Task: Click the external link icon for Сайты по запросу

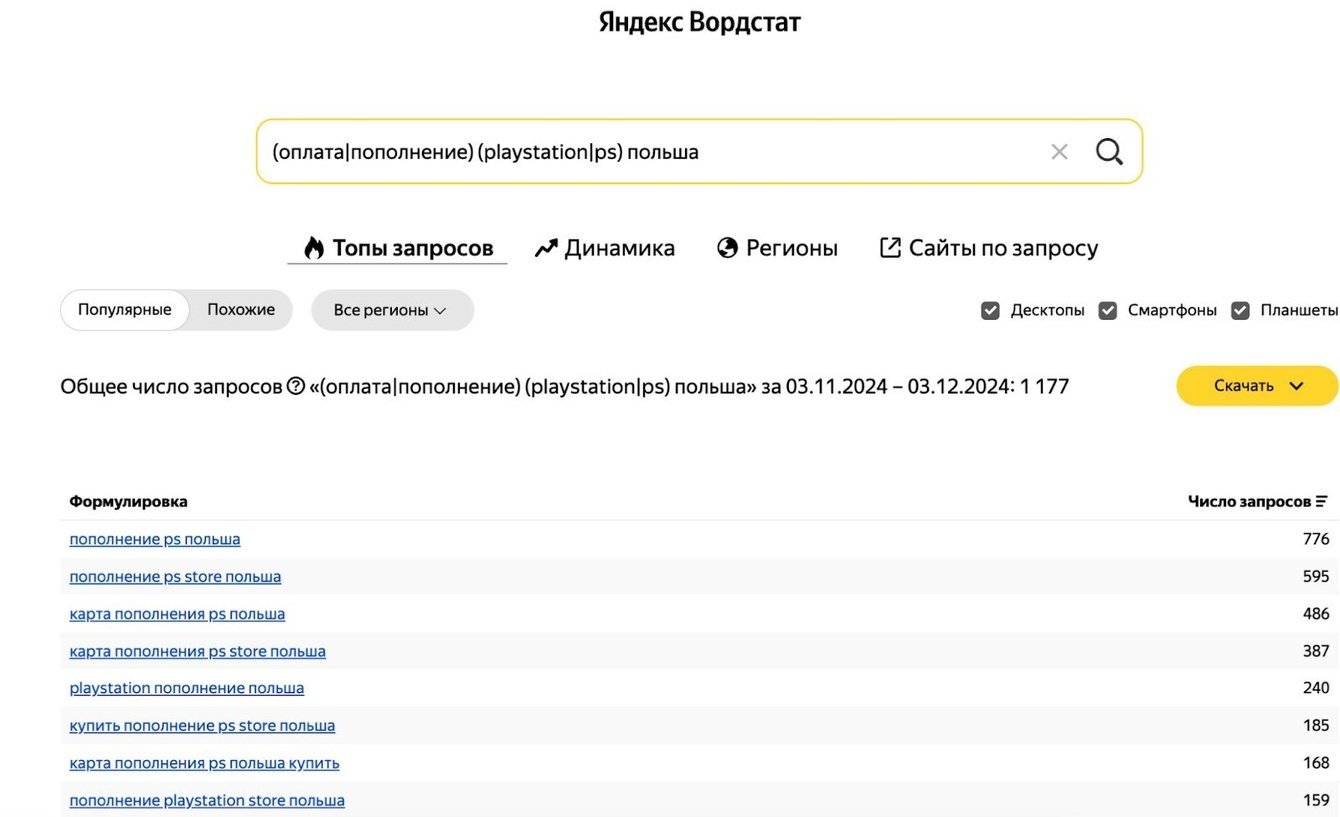Action: point(890,248)
